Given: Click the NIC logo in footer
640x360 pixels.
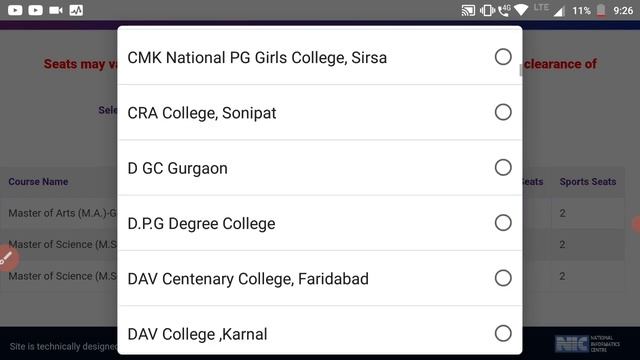Looking at the screenshot, I should [587, 344].
